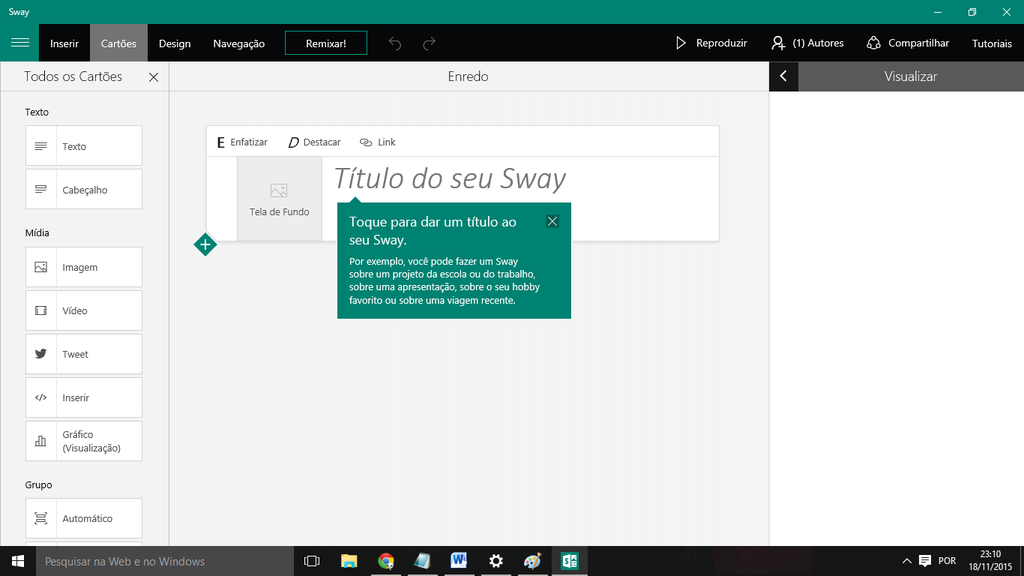Click the Remixar! button

coord(326,43)
